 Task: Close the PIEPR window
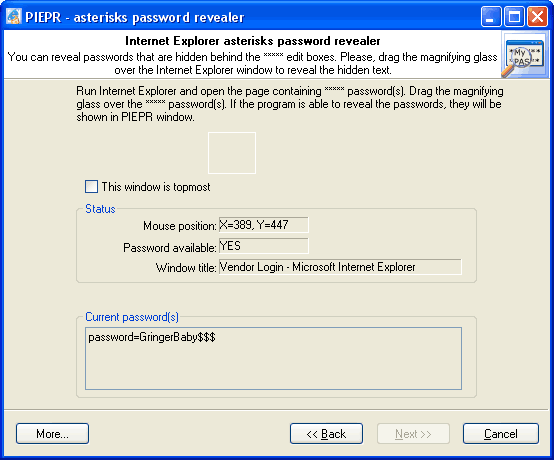pyautogui.click(x=537, y=17)
